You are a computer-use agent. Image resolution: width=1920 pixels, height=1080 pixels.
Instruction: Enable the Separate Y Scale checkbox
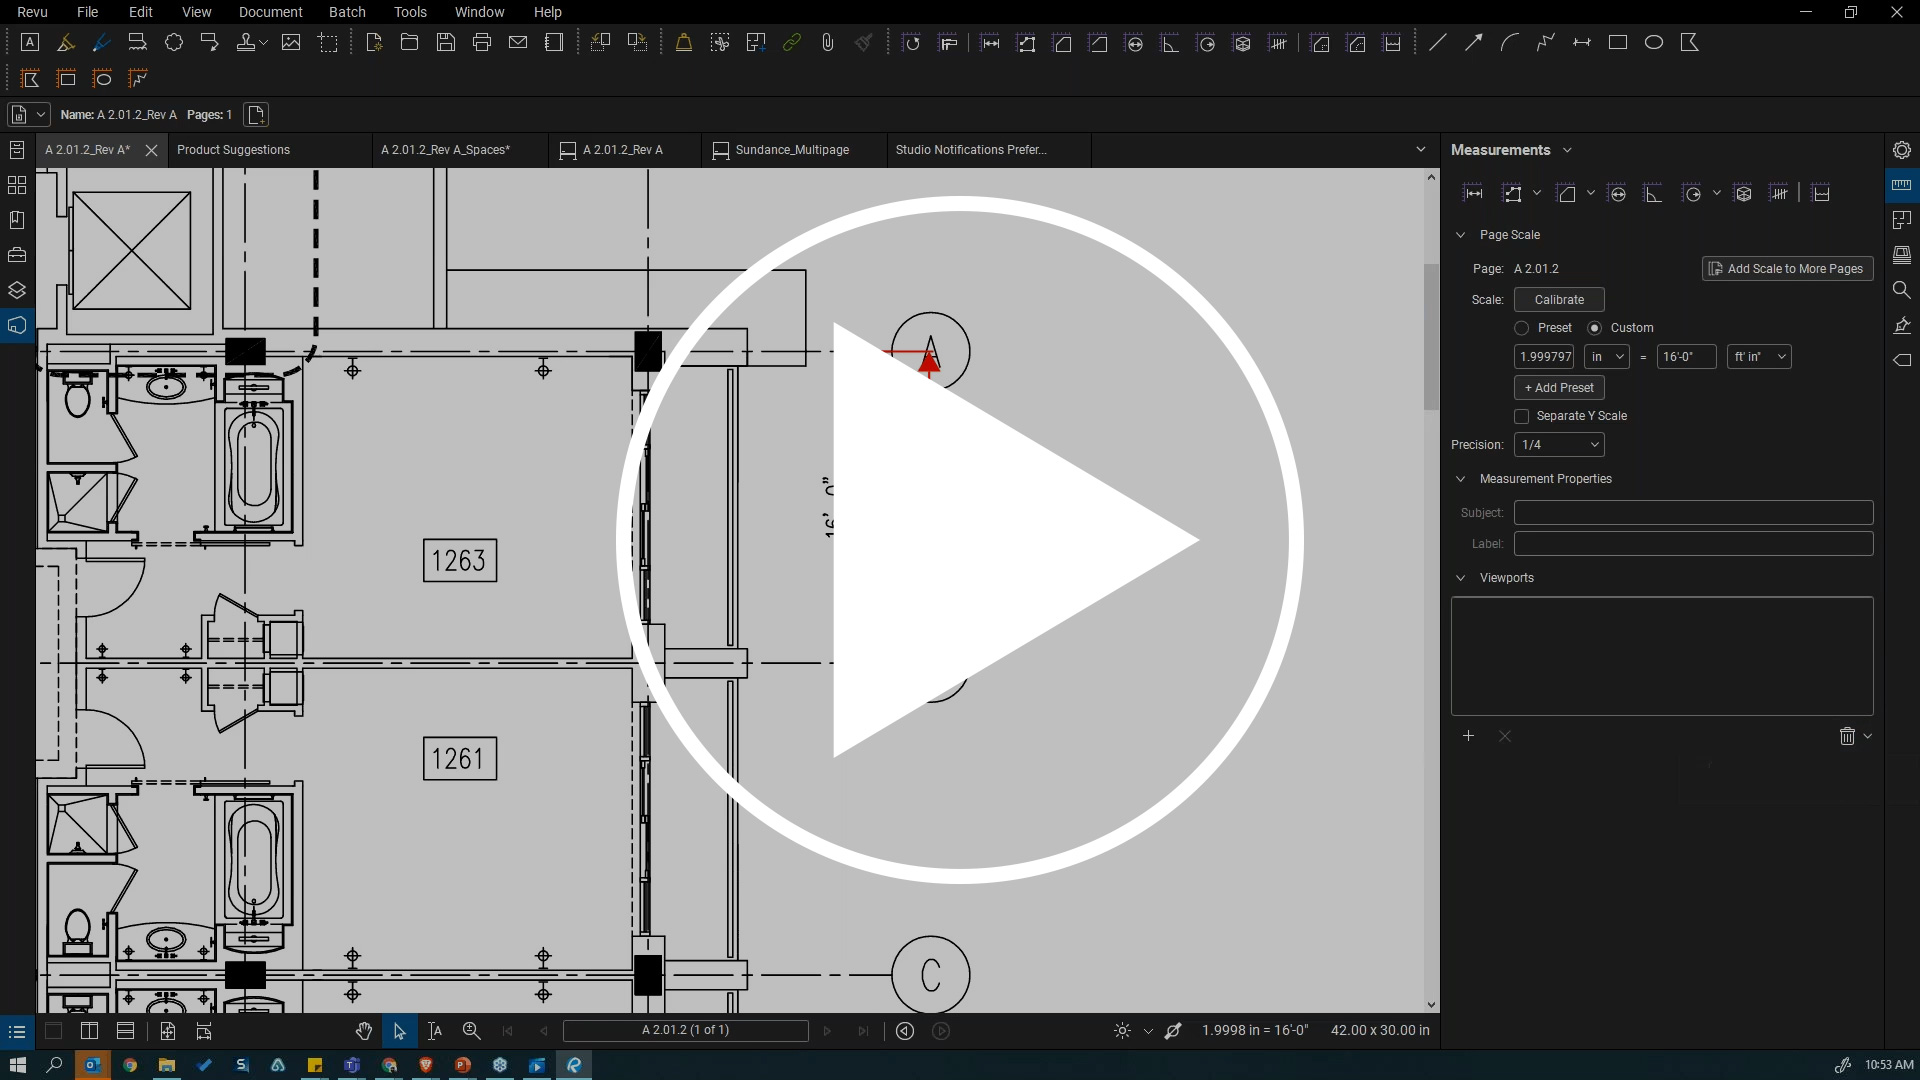click(1521, 416)
